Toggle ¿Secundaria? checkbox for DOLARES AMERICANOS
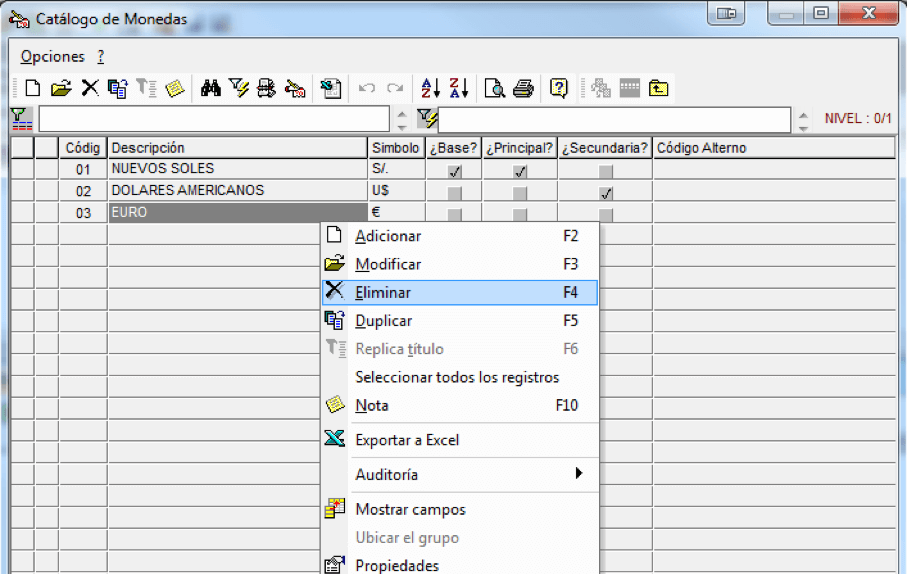 click(x=606, y=193)
